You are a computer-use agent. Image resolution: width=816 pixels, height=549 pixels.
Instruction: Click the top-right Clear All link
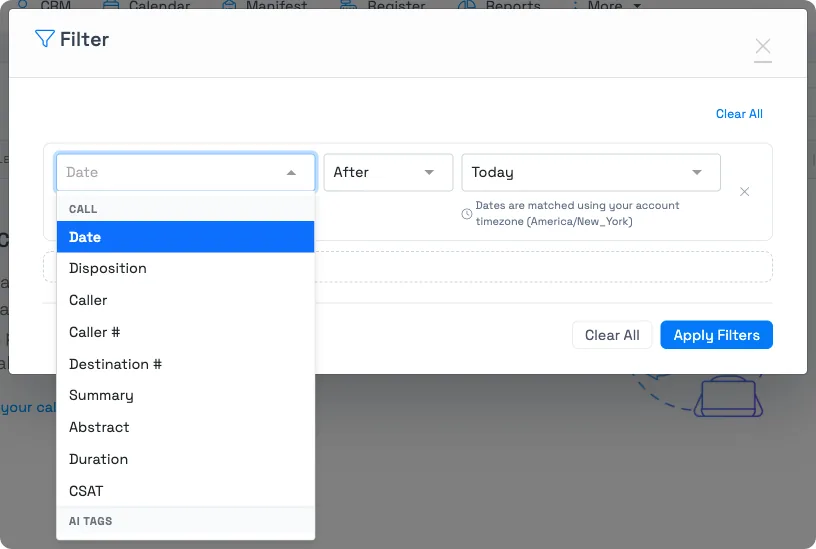739,114
